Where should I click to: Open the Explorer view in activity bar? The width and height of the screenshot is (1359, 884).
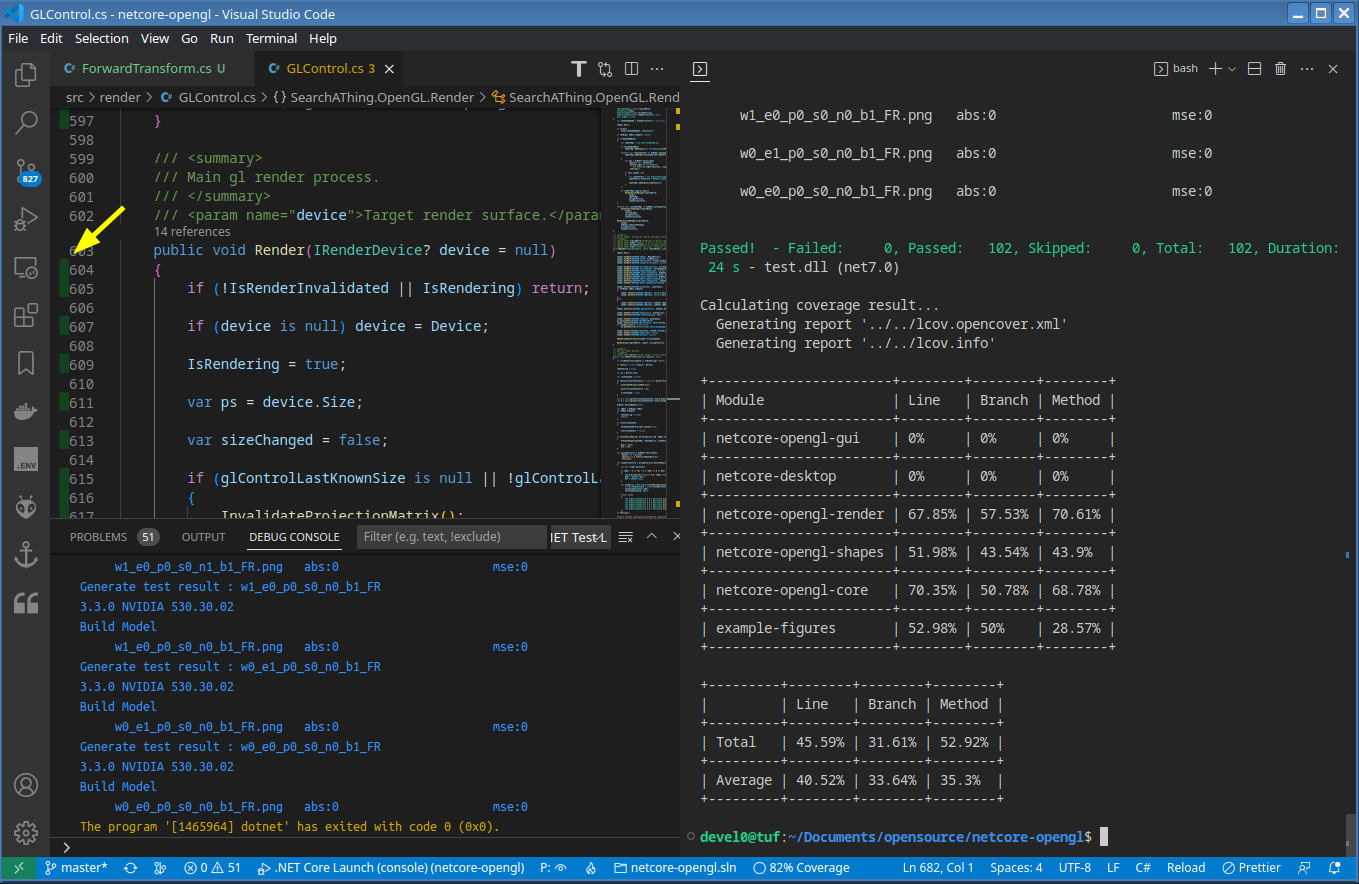point(26,74)
